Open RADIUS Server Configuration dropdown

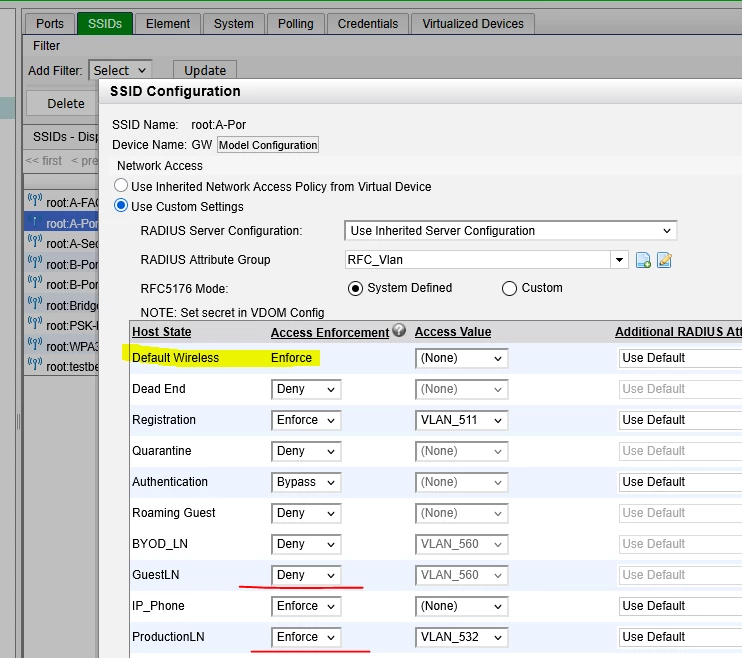click(x=511, y=231)
